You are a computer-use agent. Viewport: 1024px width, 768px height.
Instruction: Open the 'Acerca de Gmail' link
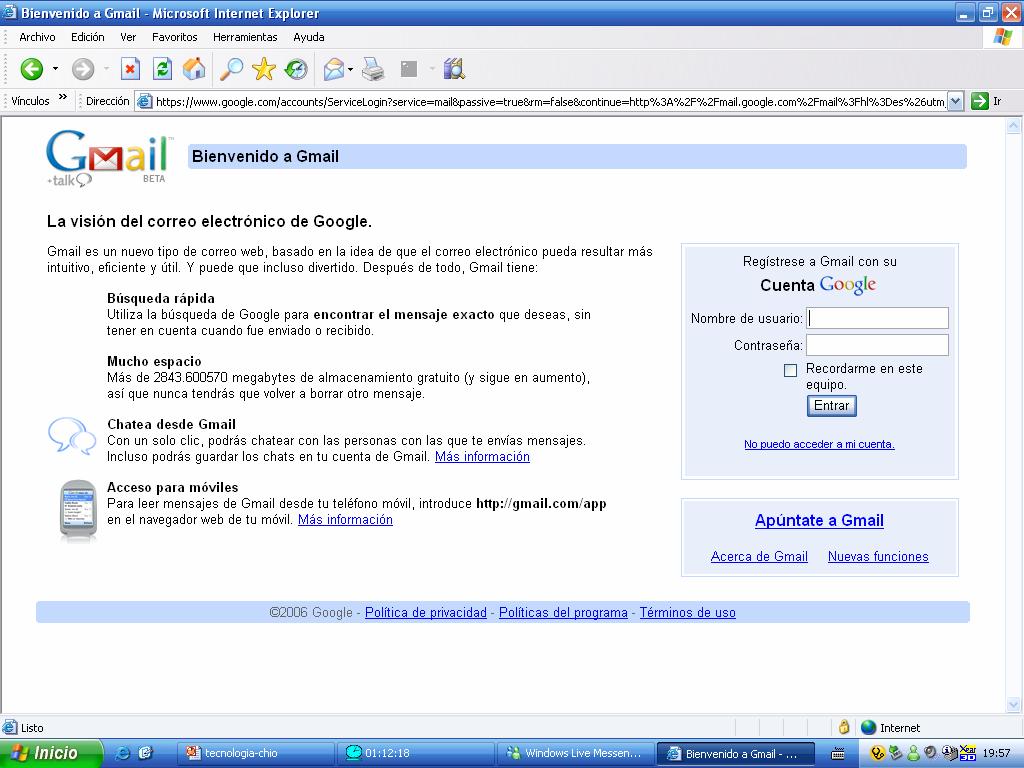tap(759, 556)
